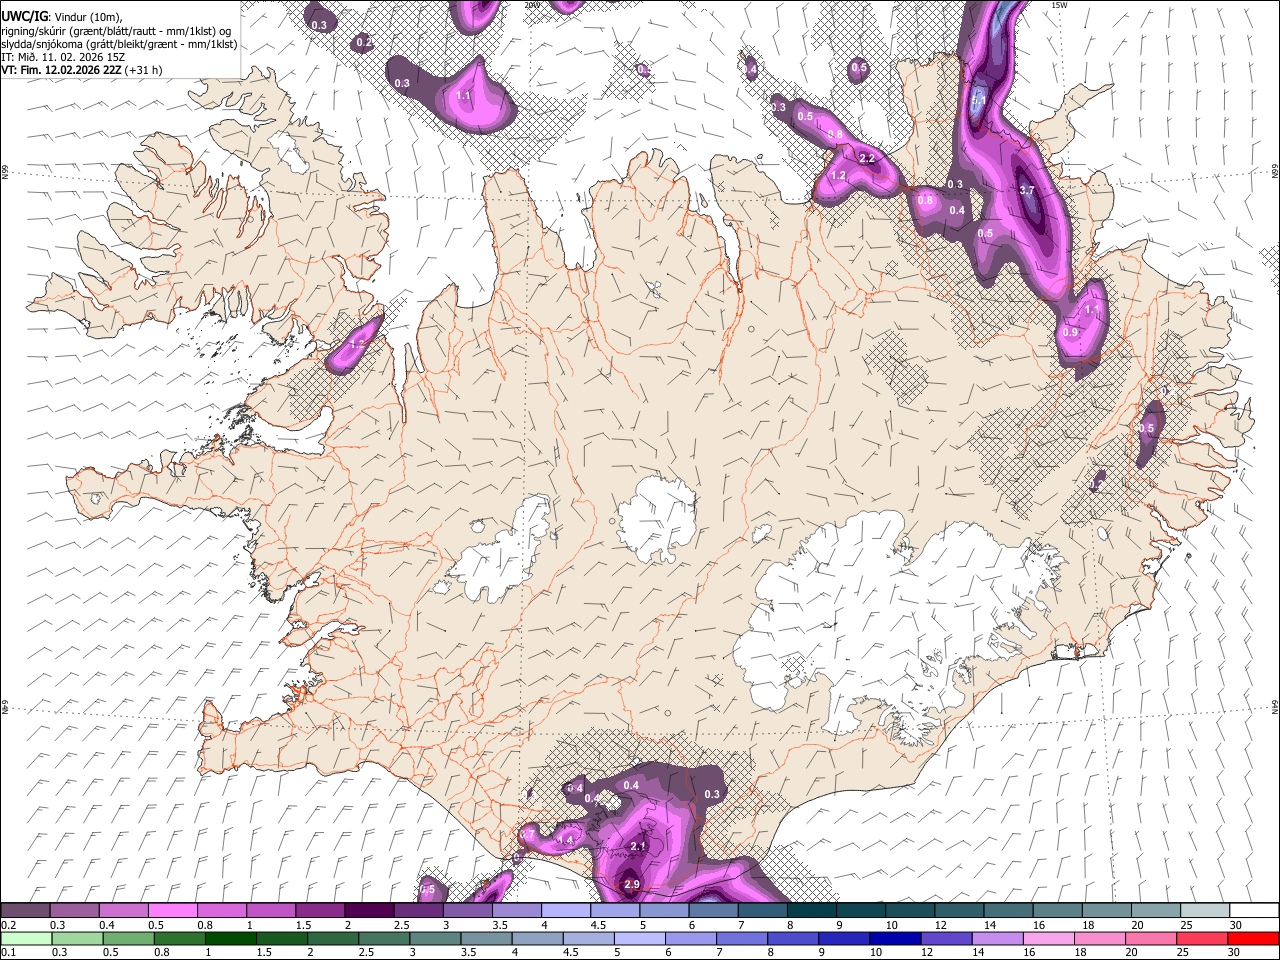Select the pale pink 16 rain-scale swatch
Image resolution: width=1280 pixels, height=960 pixels.
pos(1050,939)
